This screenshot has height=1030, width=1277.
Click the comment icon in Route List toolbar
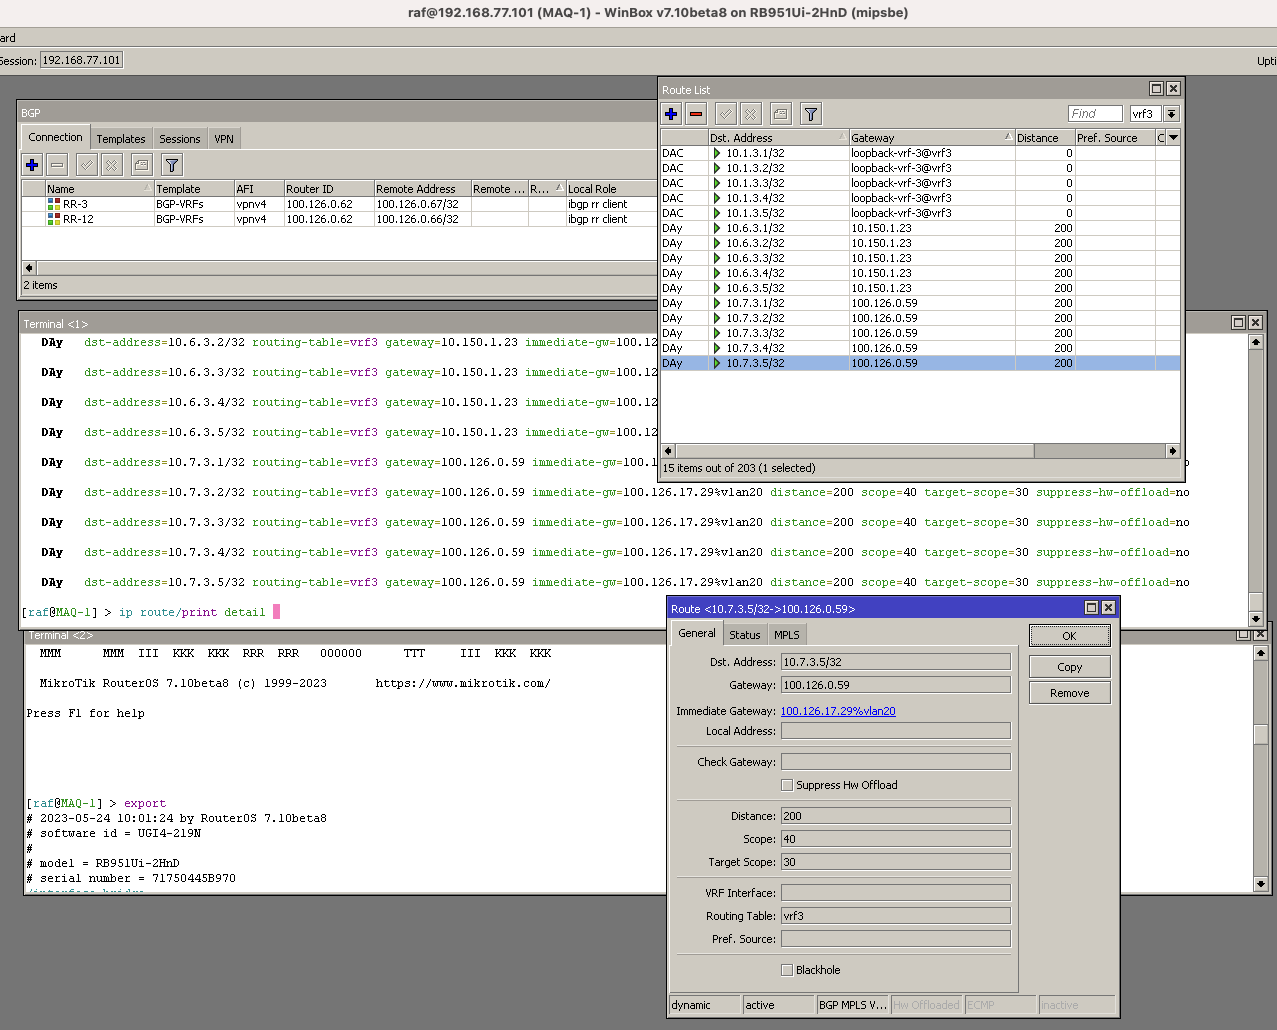pyautogui.click(x=781, y=114)
